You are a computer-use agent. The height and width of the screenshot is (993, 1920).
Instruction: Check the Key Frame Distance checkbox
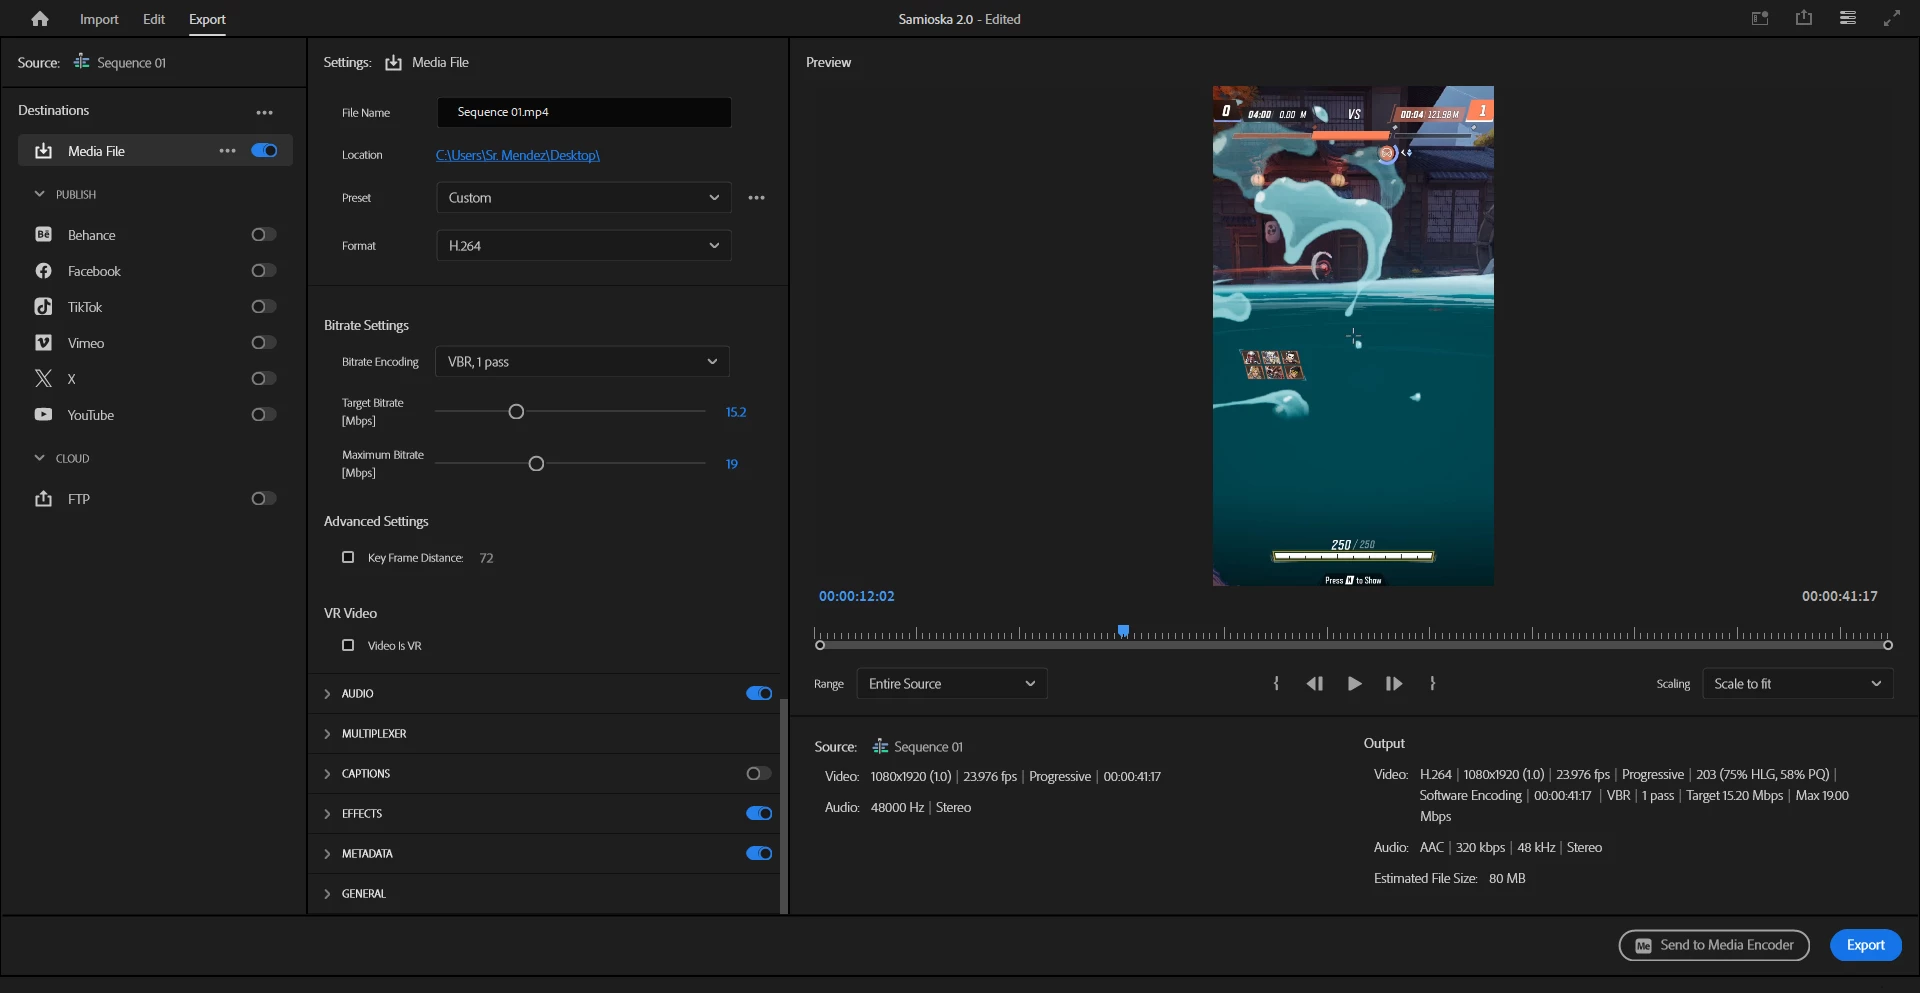tap(348, 558)
